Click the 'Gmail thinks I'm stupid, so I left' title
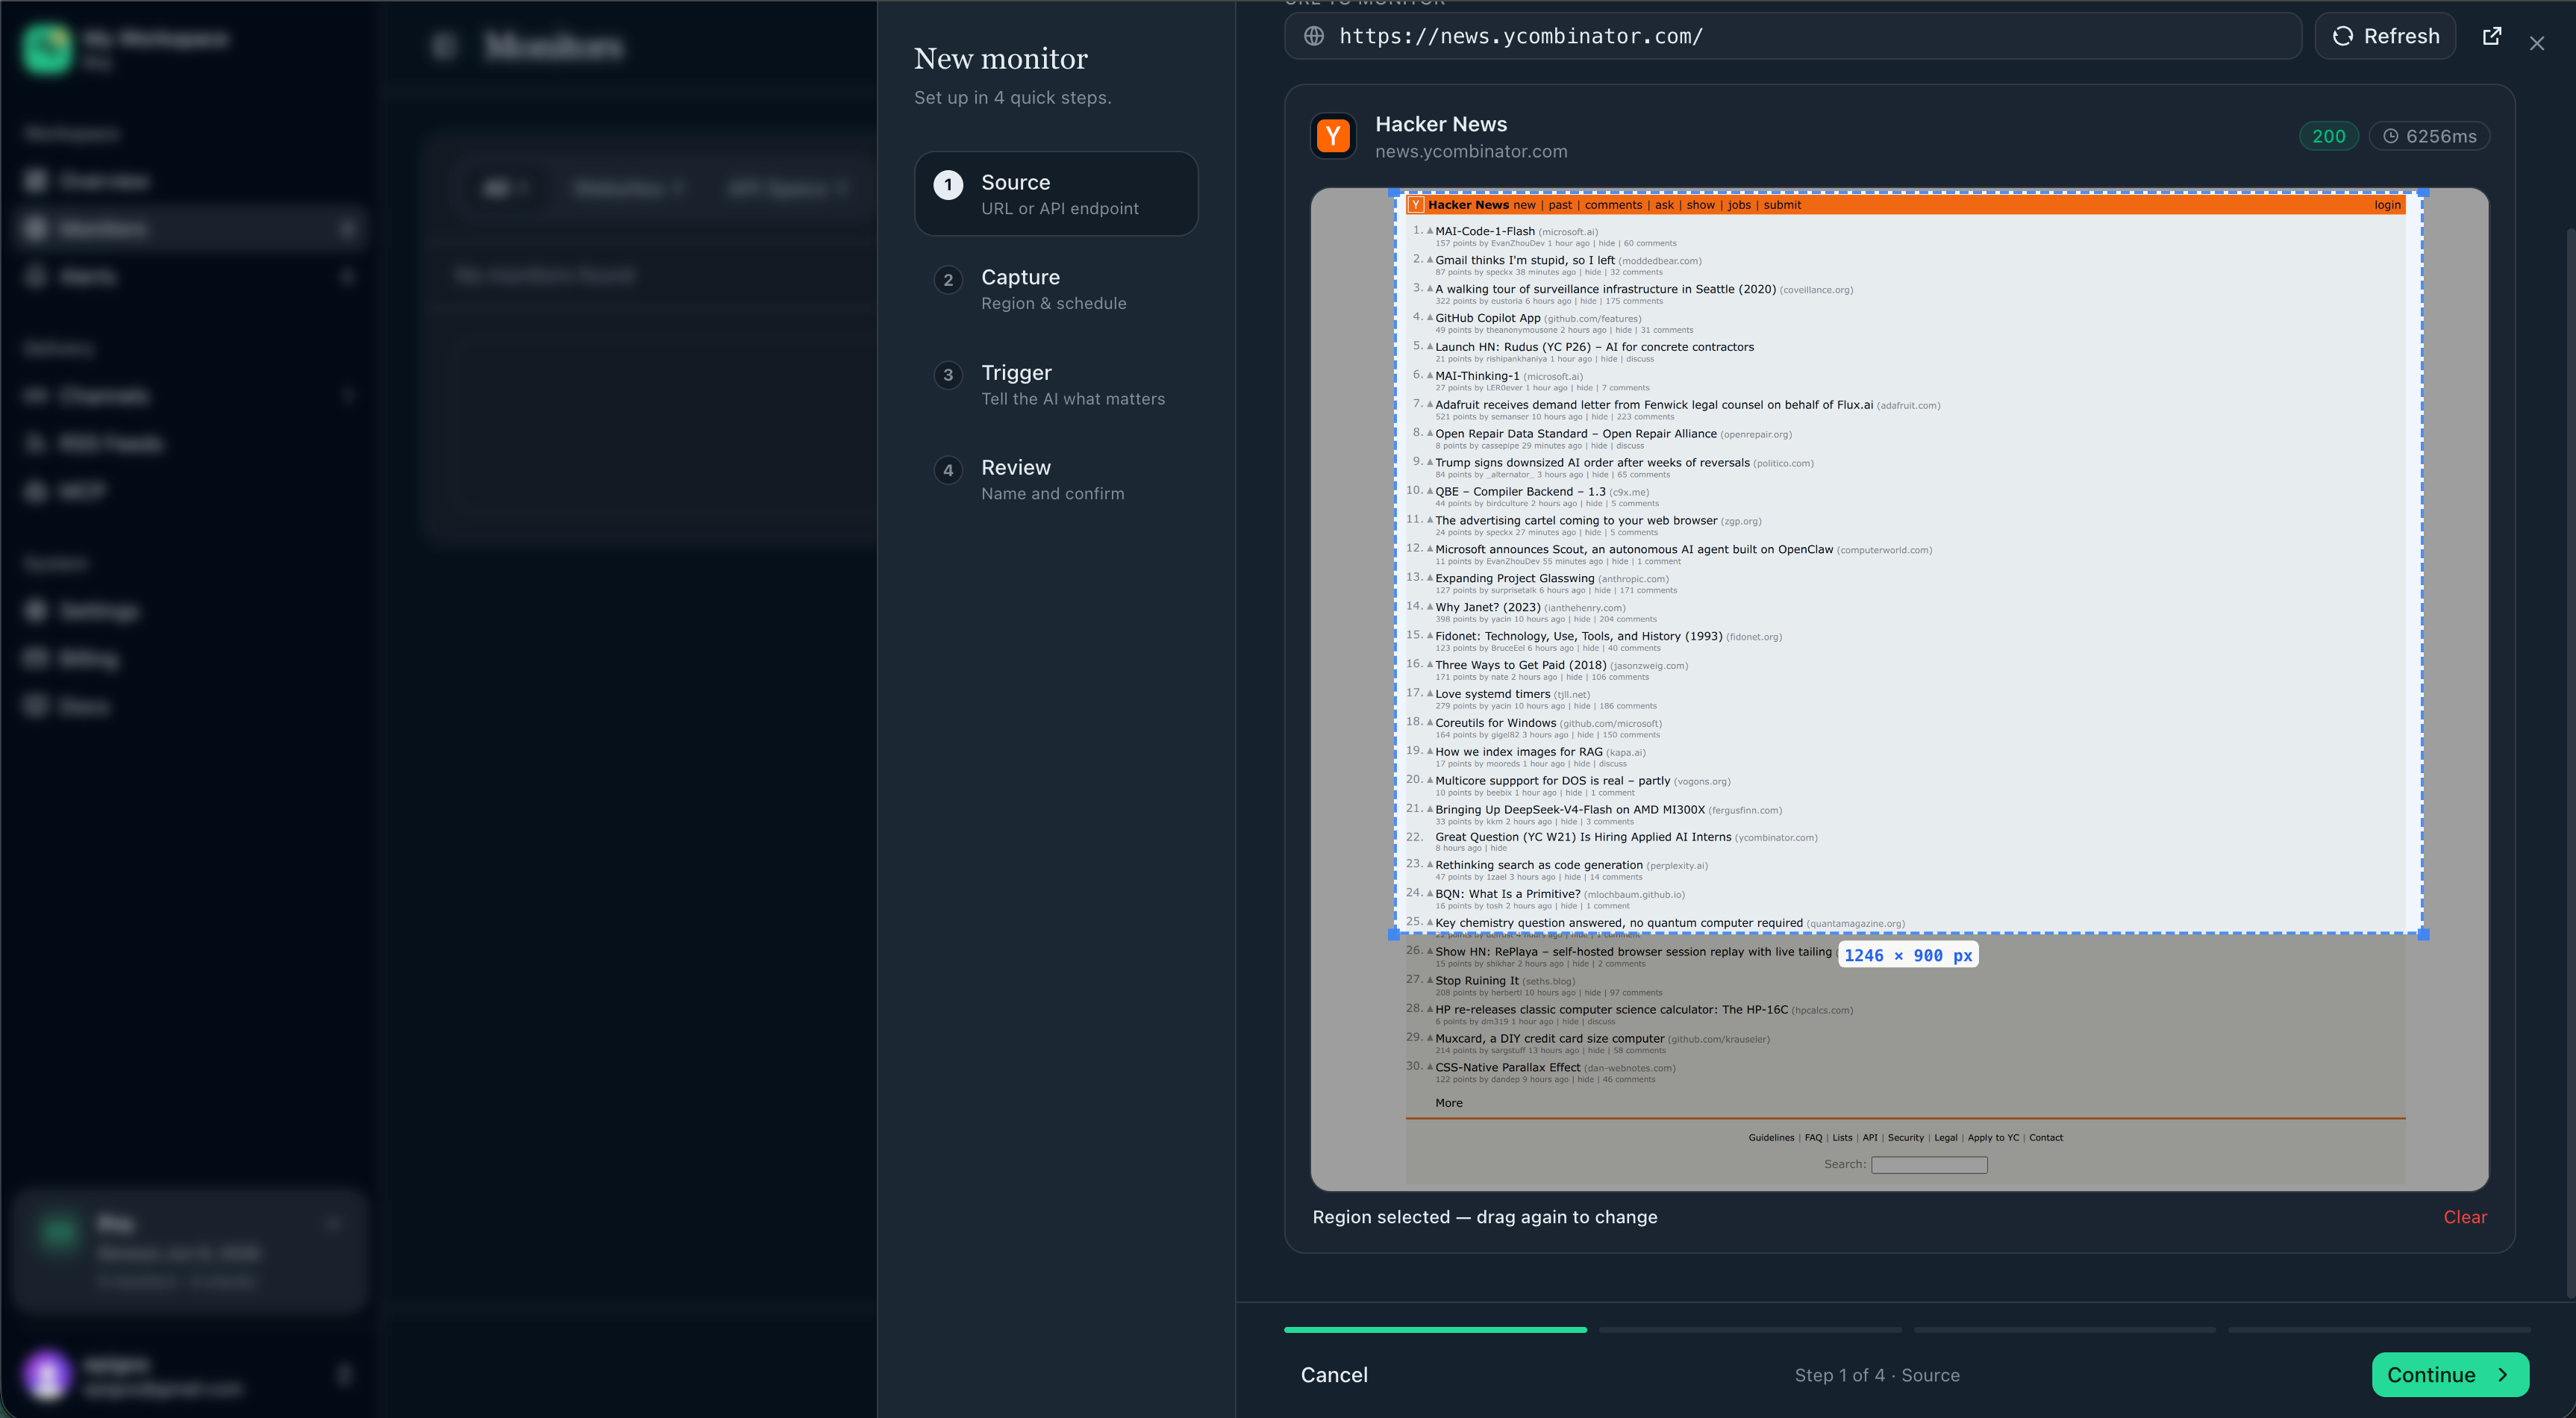Viewport: 2576px width, 1418px height. click(1525, 260)
